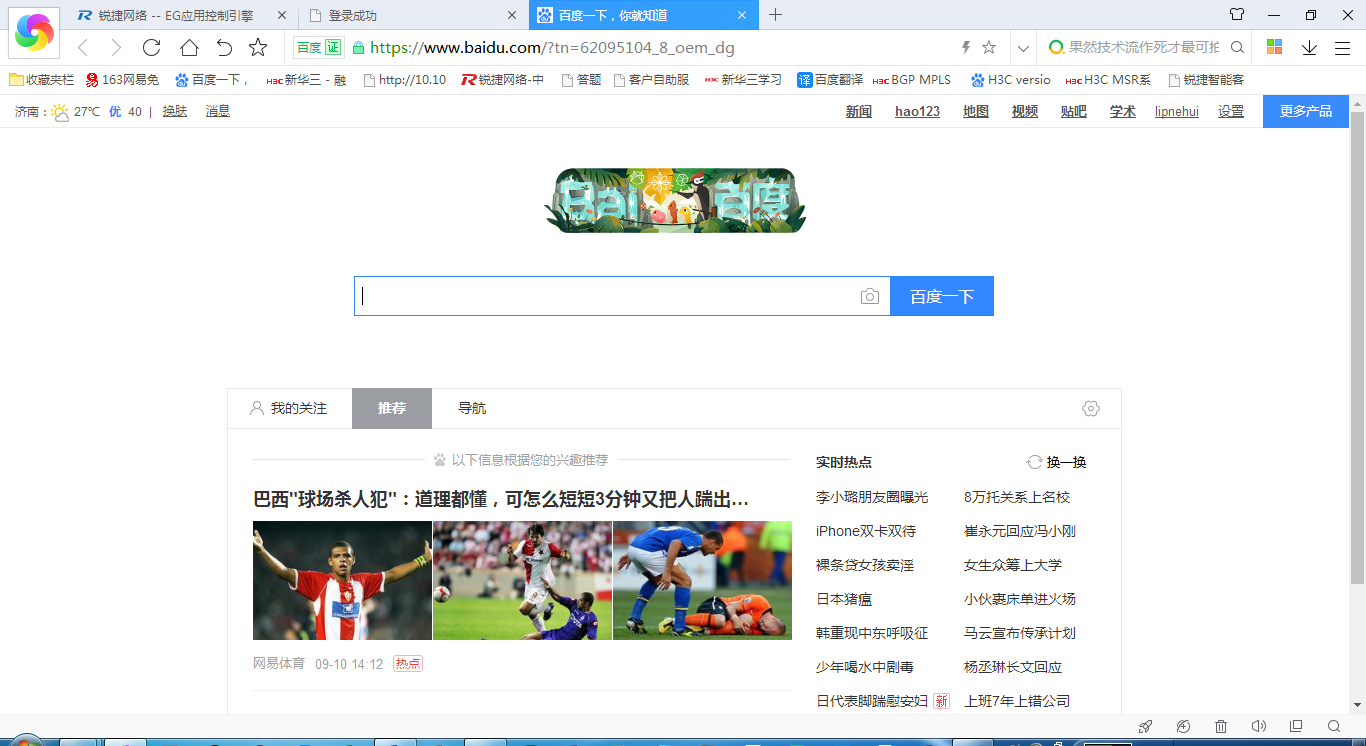Image resolution: width=1366 pixels, height=746 pixels.
Task: Go forward with the forward arrow
Action: click(116, 47)
